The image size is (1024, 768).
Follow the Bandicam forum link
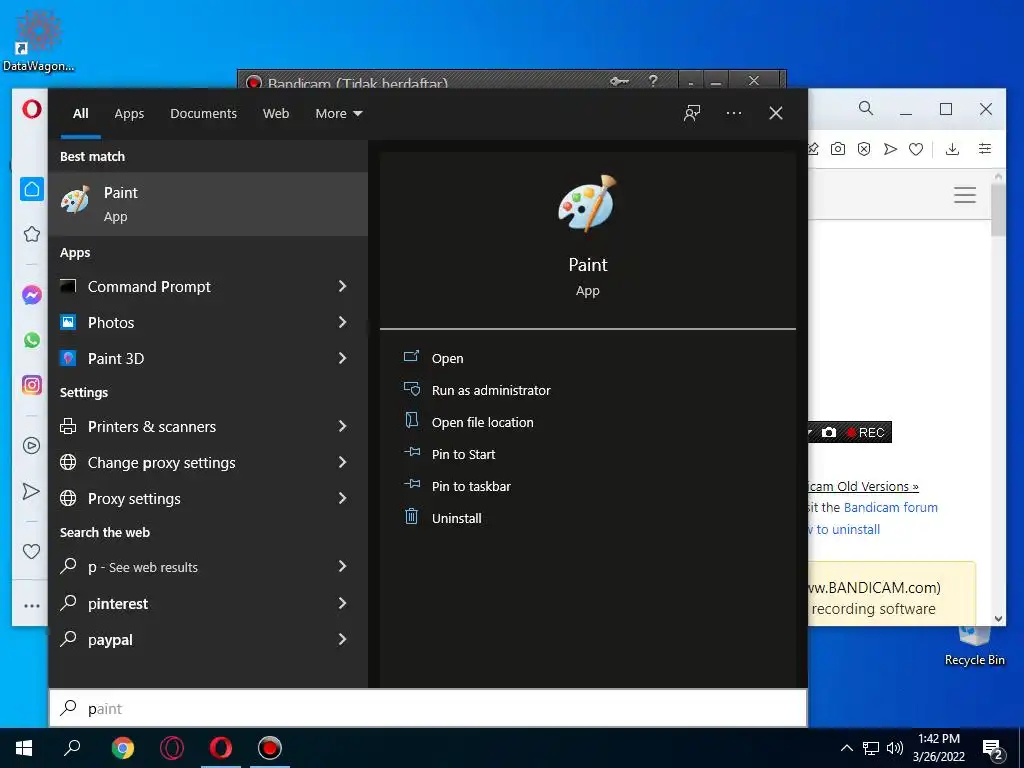point(890,507)
